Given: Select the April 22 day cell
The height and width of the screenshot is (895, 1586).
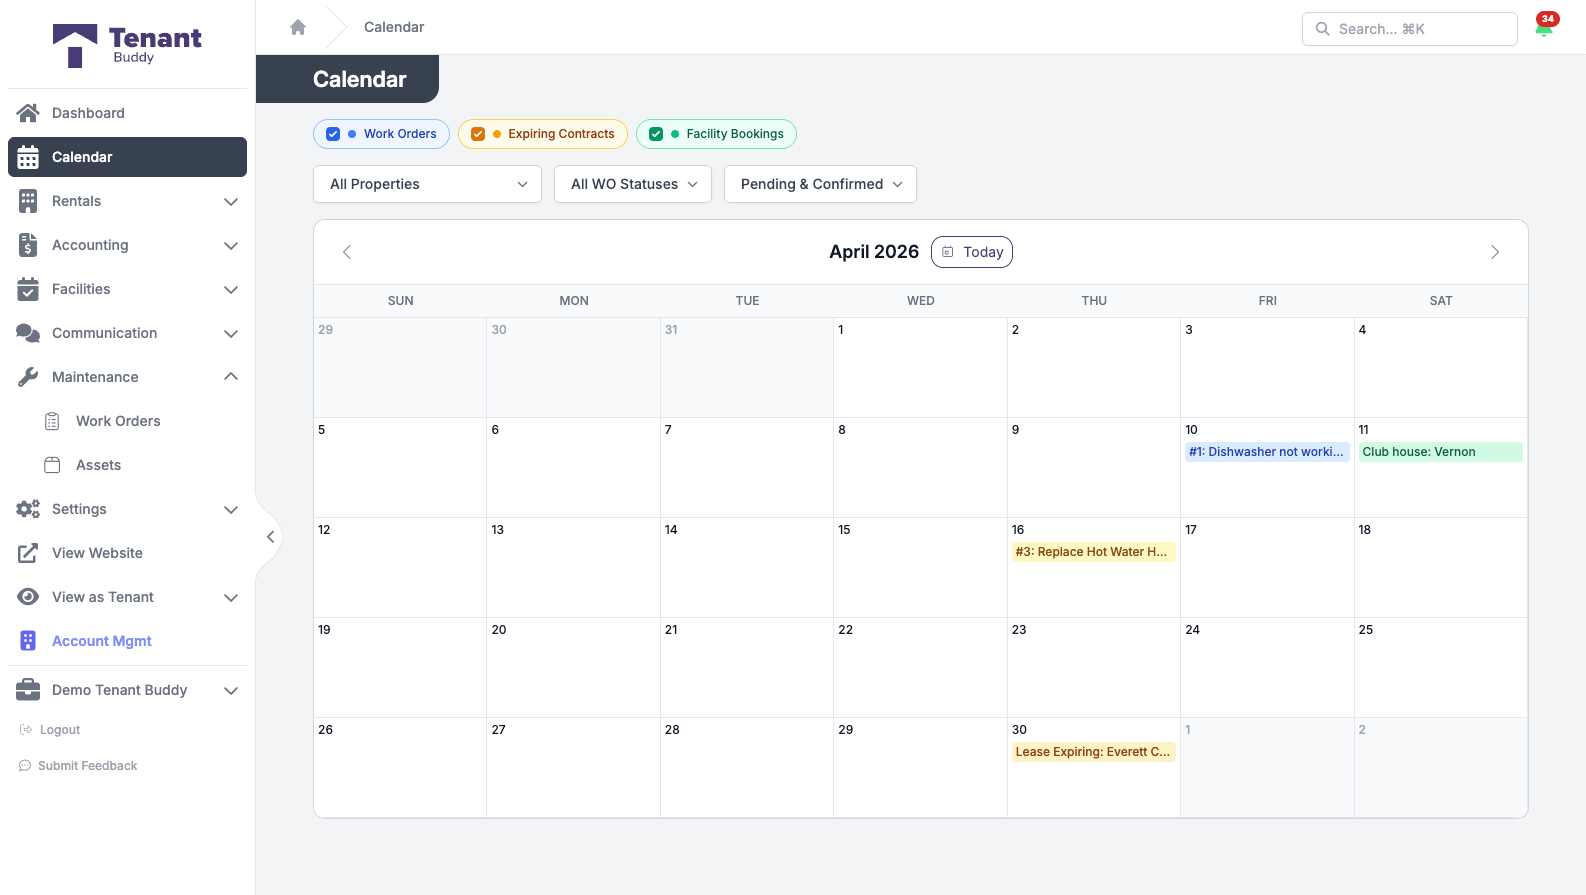Looking at the screenshot, I should coord(920,667).
